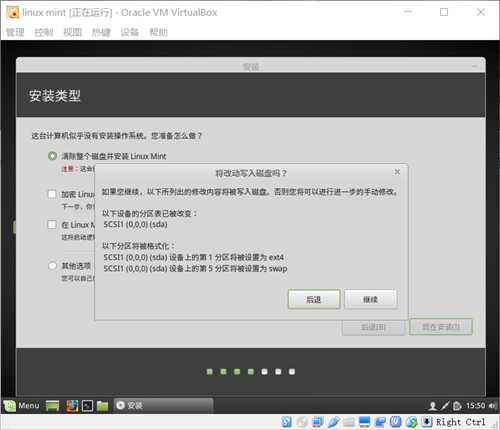Click the VirtualBox display monitor indicator
This screenshot has width=500, height=430.
(x=364, y=422)
